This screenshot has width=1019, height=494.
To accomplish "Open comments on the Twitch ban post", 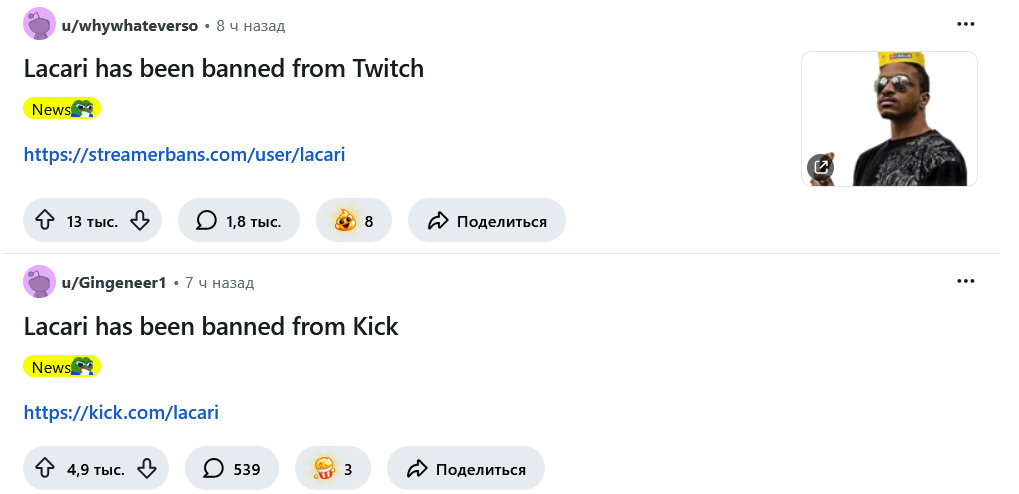I will tap(238, 221).
